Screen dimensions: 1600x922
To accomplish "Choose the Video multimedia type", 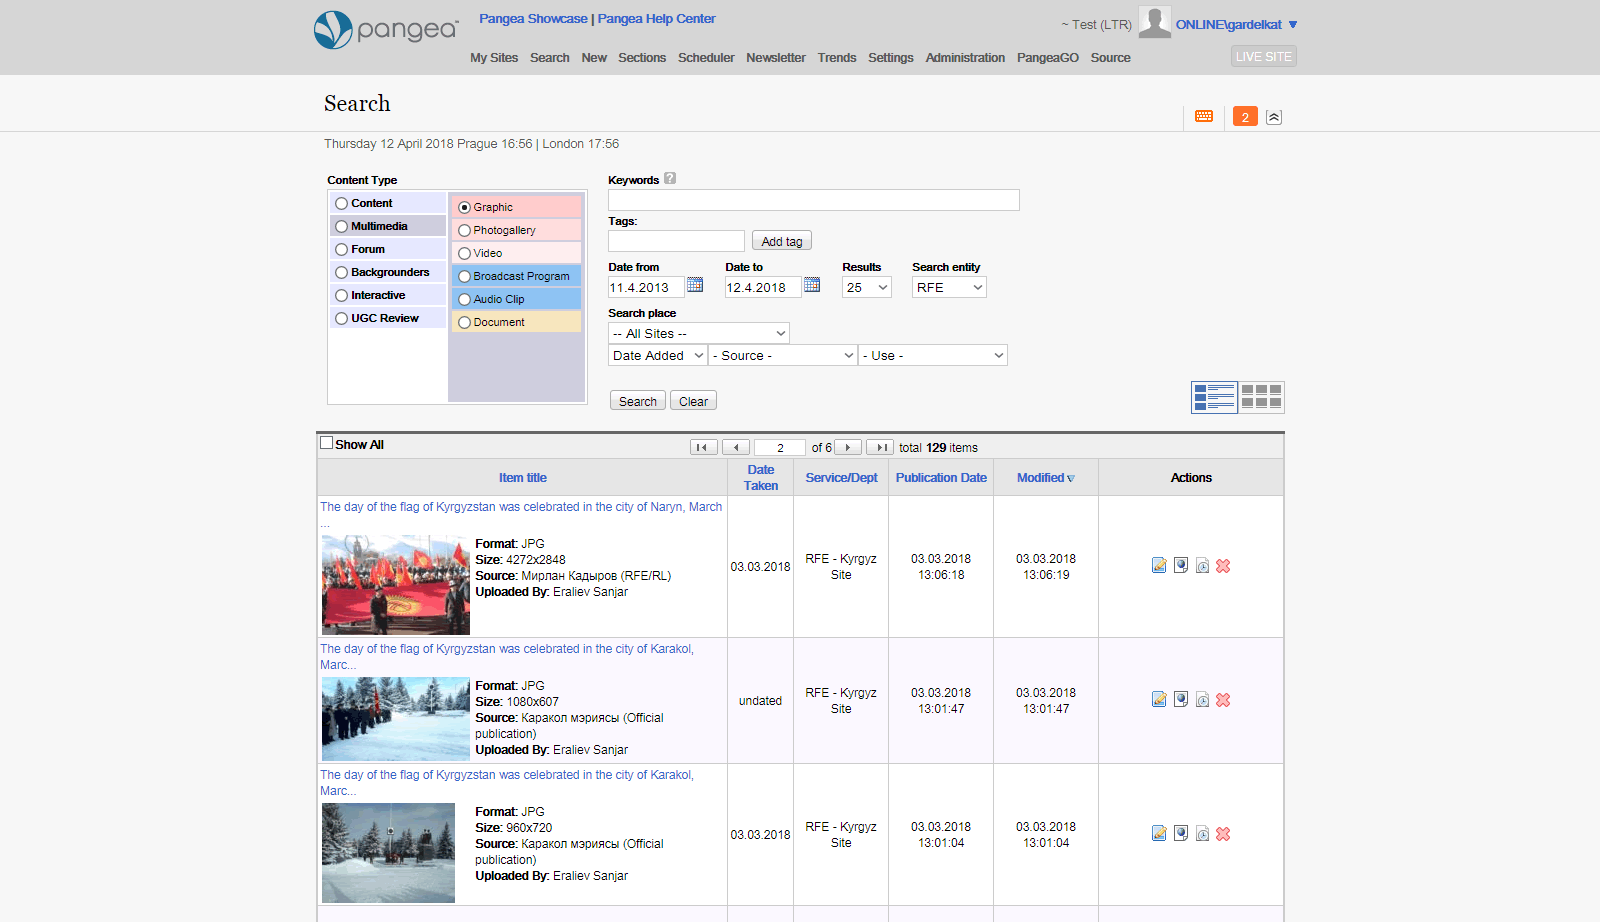I will (x=464, y=254).
